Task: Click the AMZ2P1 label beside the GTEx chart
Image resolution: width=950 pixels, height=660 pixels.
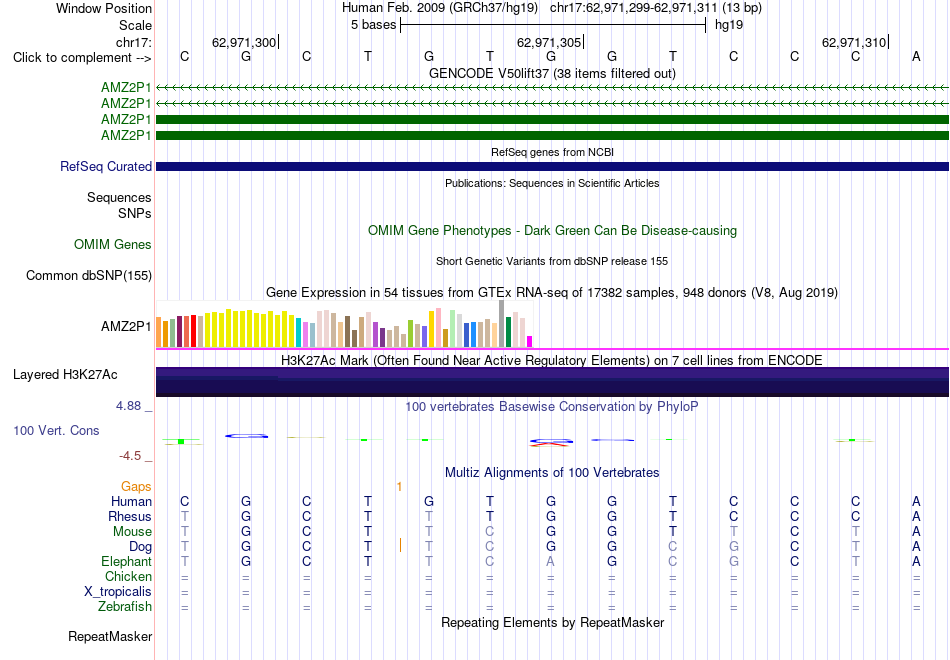Action: tap(126, 327)
